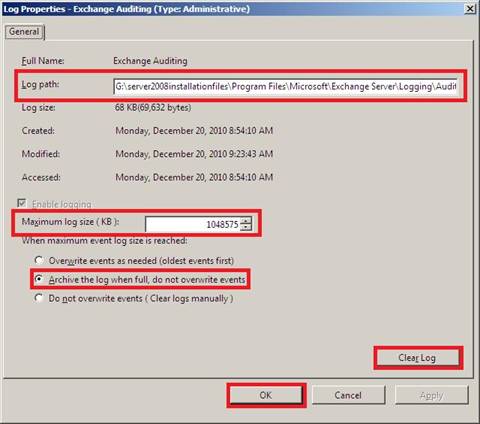Confirm the dialog with OK

[x=266, y=395]
